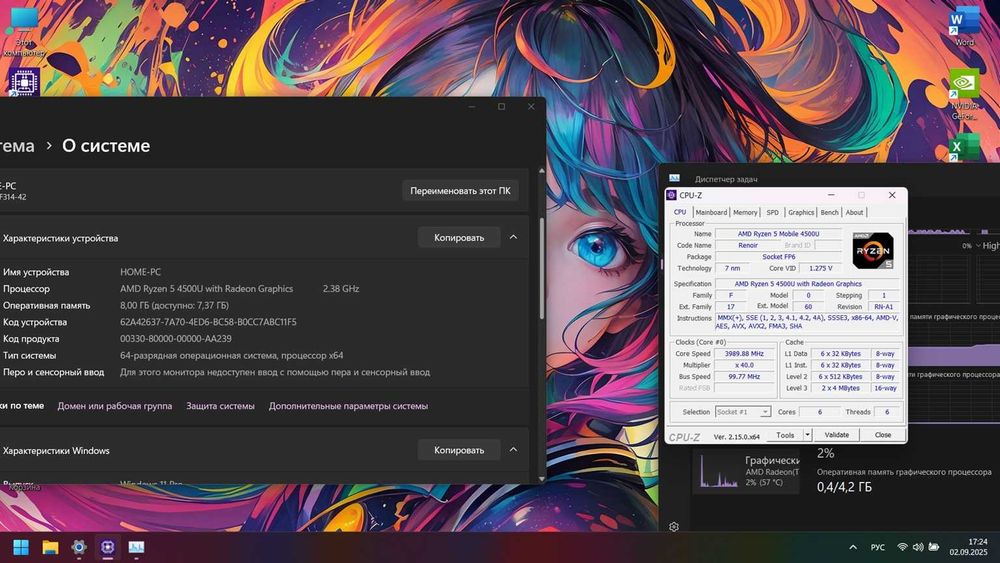Open the Socket #1 selection dropdown
The image size is (1000, 563).
tap(743, 412)
